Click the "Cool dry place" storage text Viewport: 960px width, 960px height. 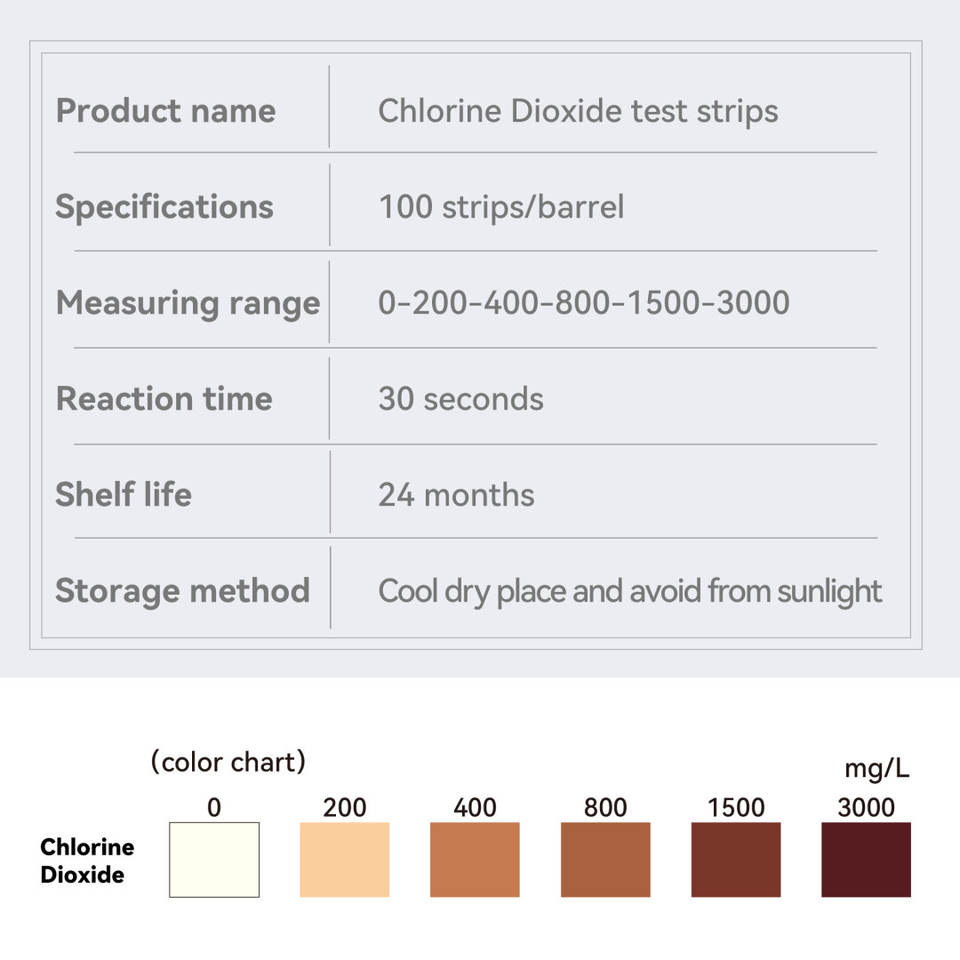pyautogui.click(x=630, y=591)
